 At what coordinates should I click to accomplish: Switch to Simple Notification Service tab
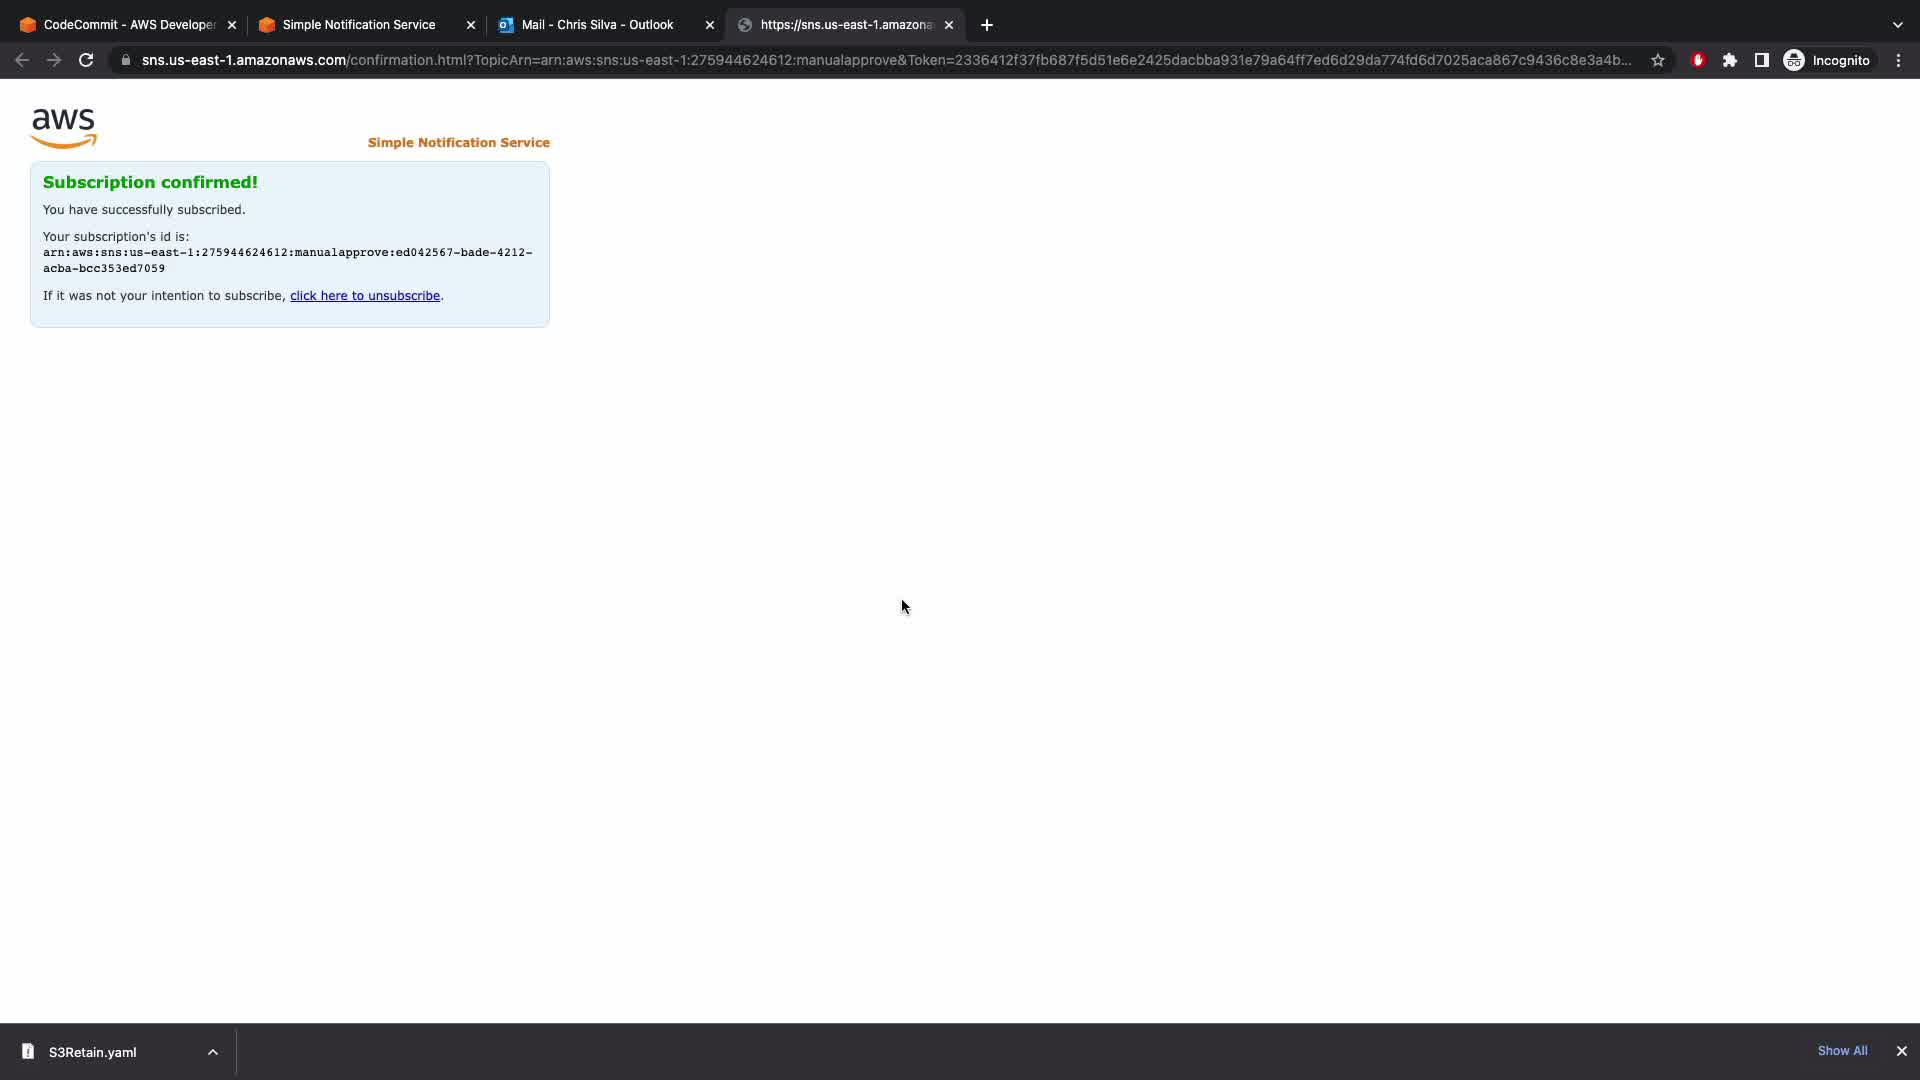[358, 25]
